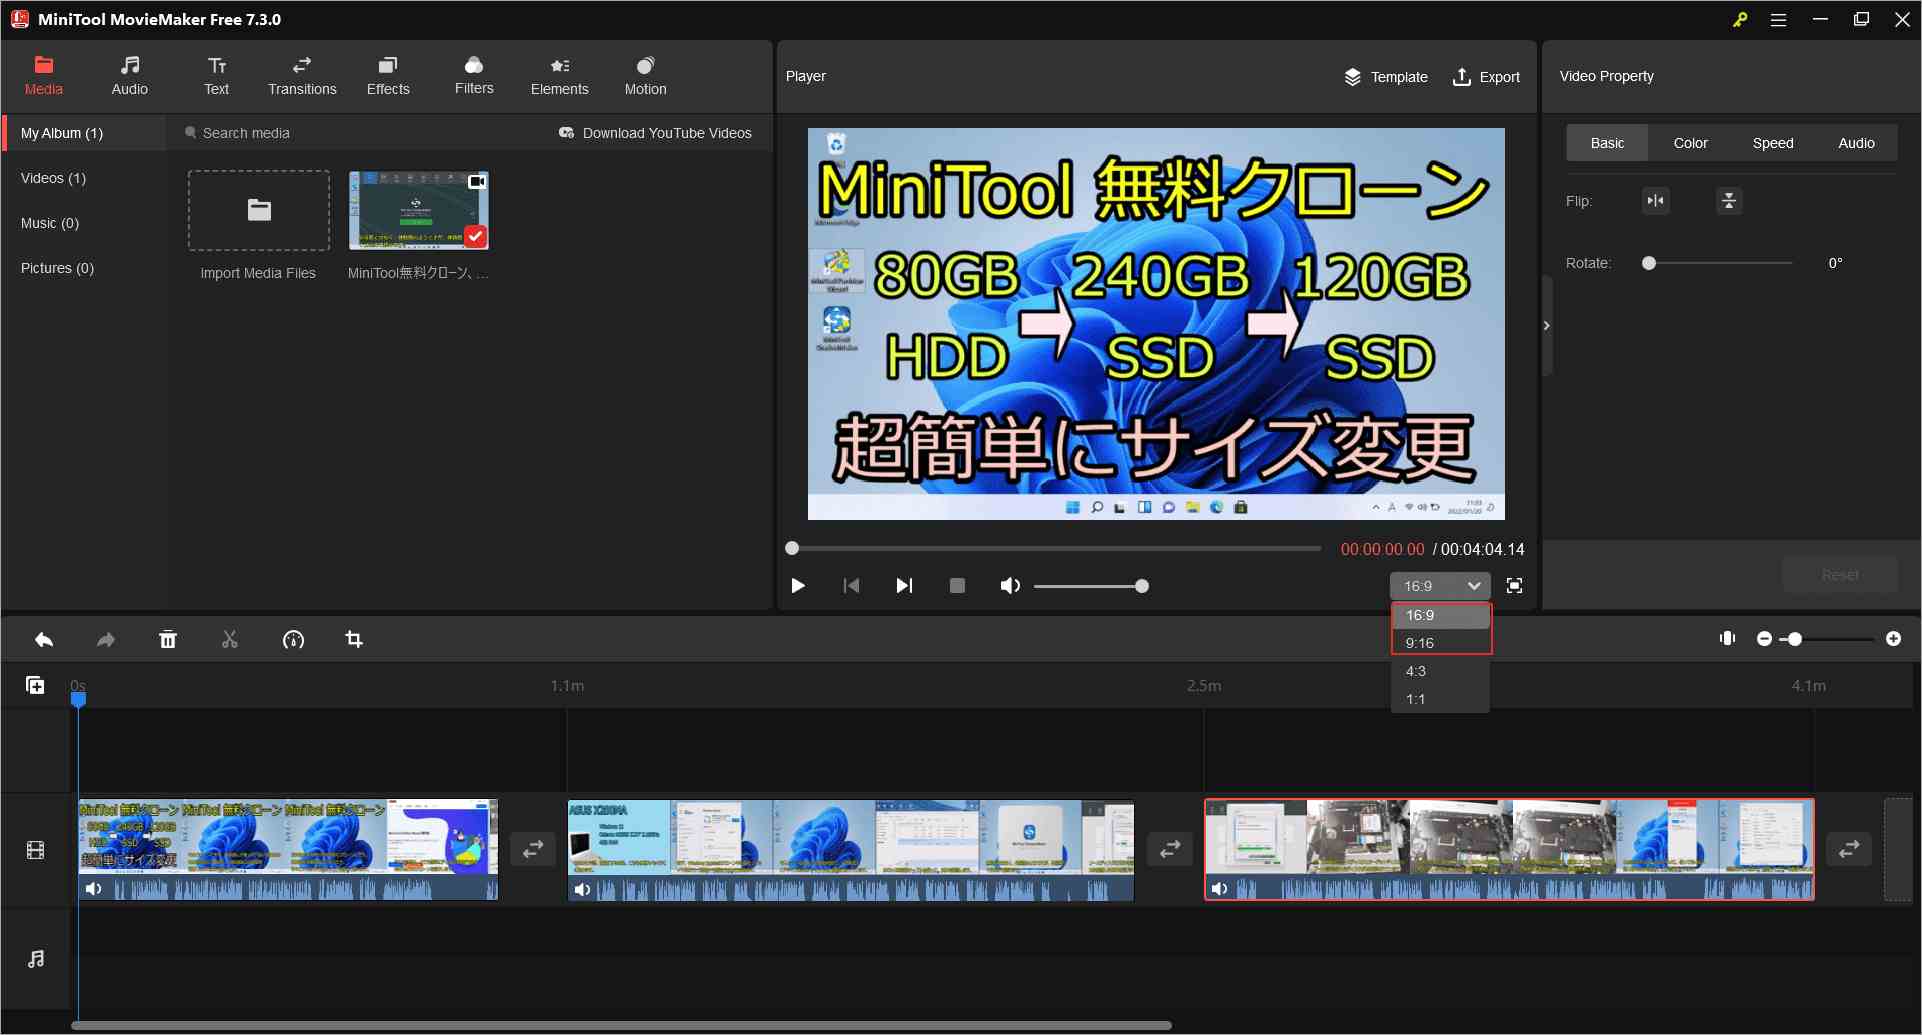This screenshot has width=1922, height=1035.
Task: Select Music (0) category
Action: click(50, 223)
